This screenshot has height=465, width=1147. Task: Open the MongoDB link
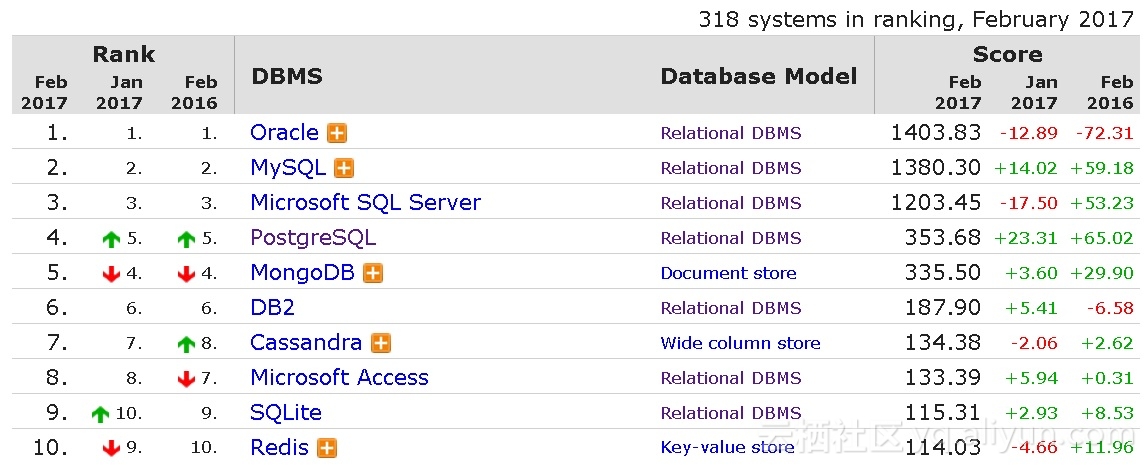click(303, 273)
